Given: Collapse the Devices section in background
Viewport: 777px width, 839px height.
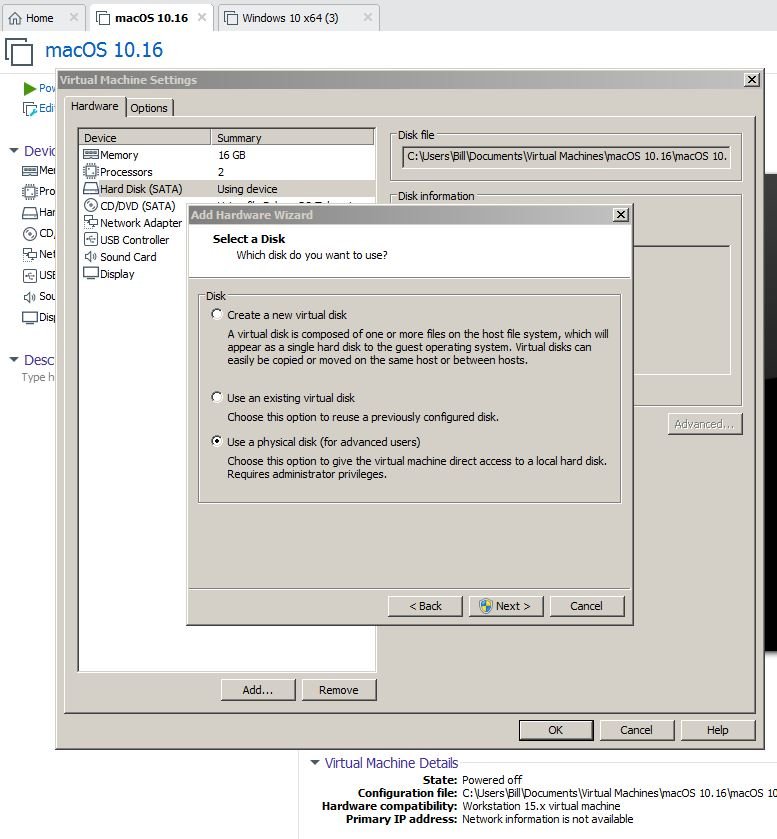Looking at the screenshot, I should (x=14, y=150).
